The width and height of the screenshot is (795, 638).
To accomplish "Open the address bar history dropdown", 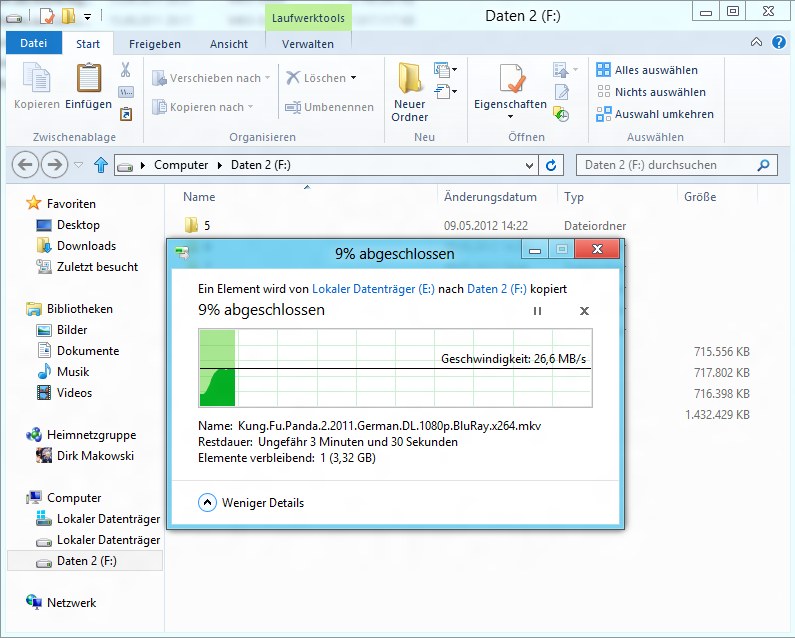I will 529,165.
